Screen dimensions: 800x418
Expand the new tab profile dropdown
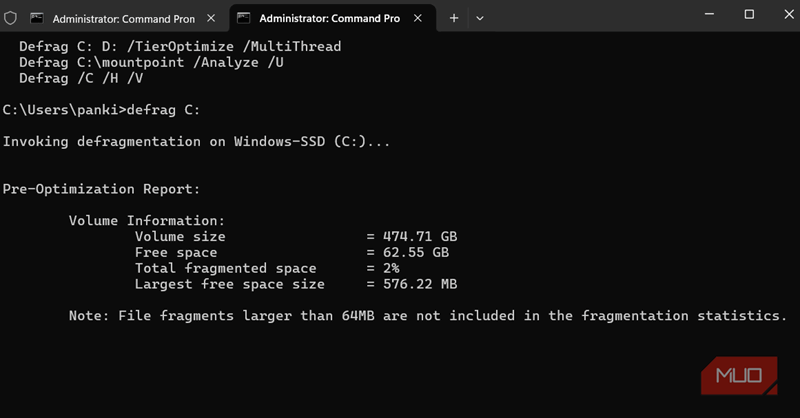480,18
